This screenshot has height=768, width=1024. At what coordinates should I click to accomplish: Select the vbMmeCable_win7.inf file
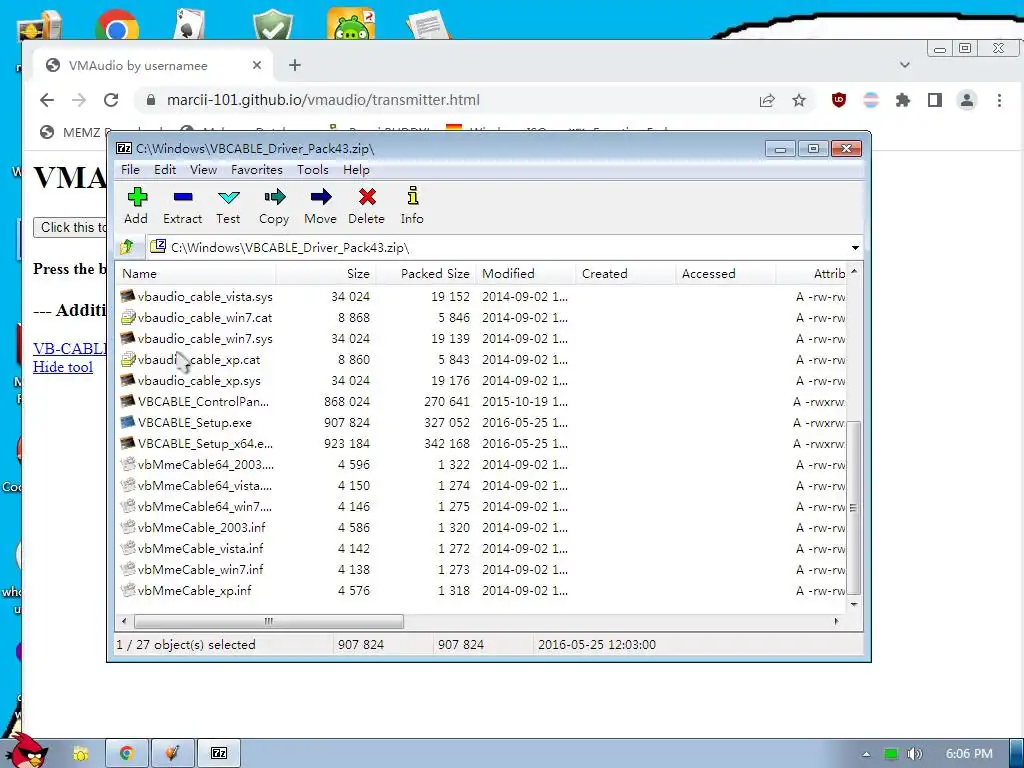coord(200,569)
